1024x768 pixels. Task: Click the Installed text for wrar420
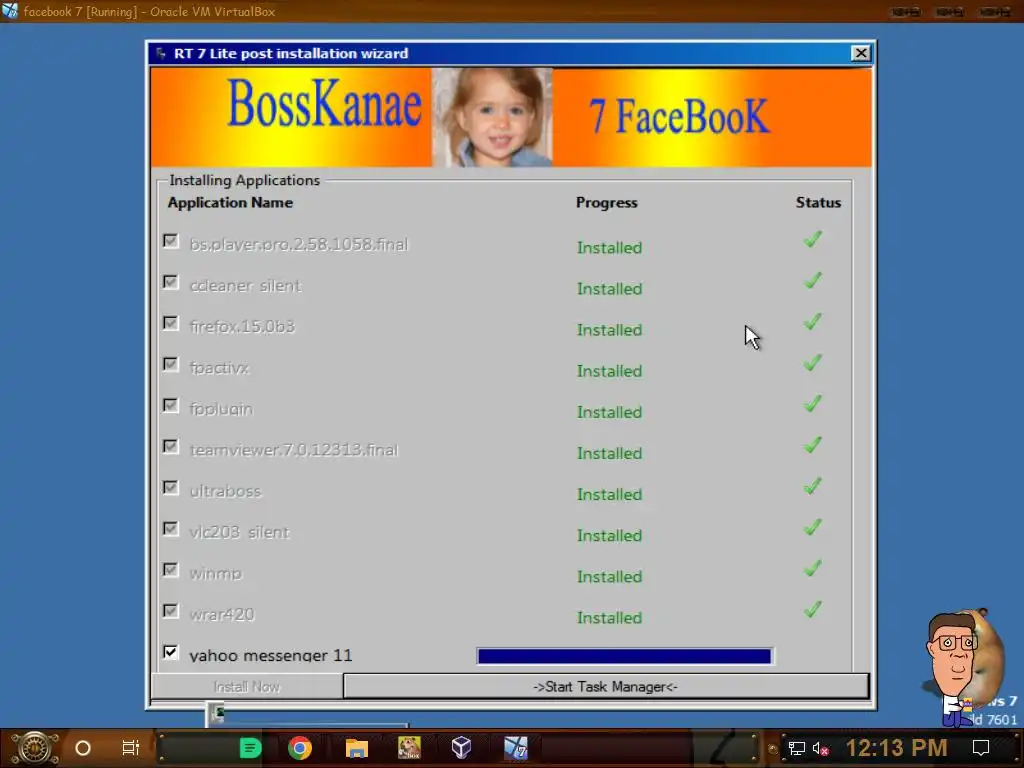pos(609,618)
